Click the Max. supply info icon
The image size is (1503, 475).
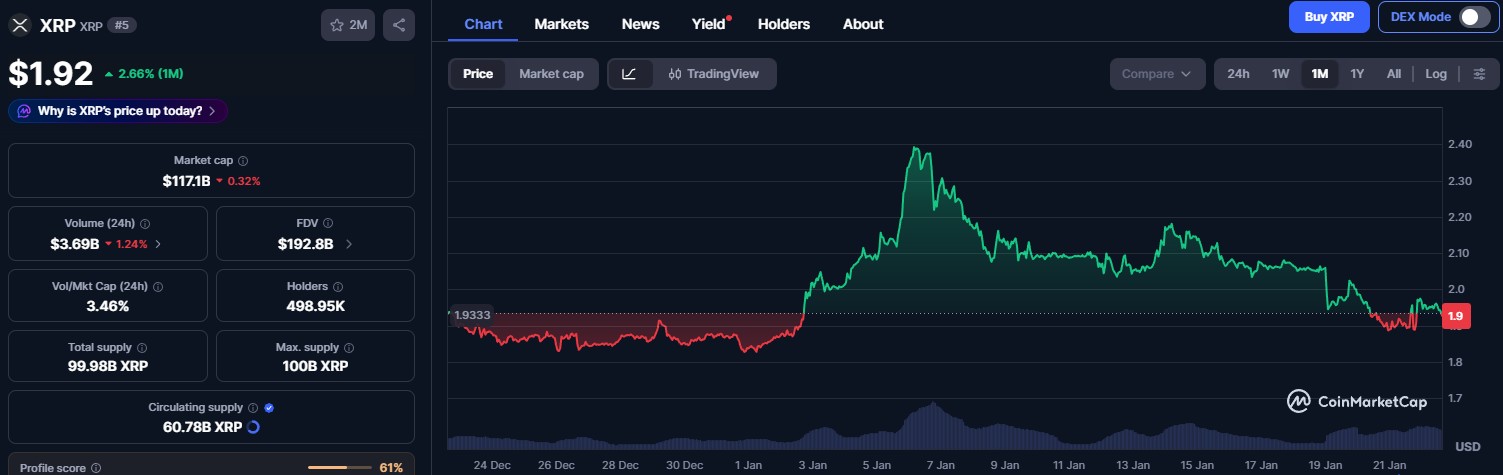pos(349,348)
